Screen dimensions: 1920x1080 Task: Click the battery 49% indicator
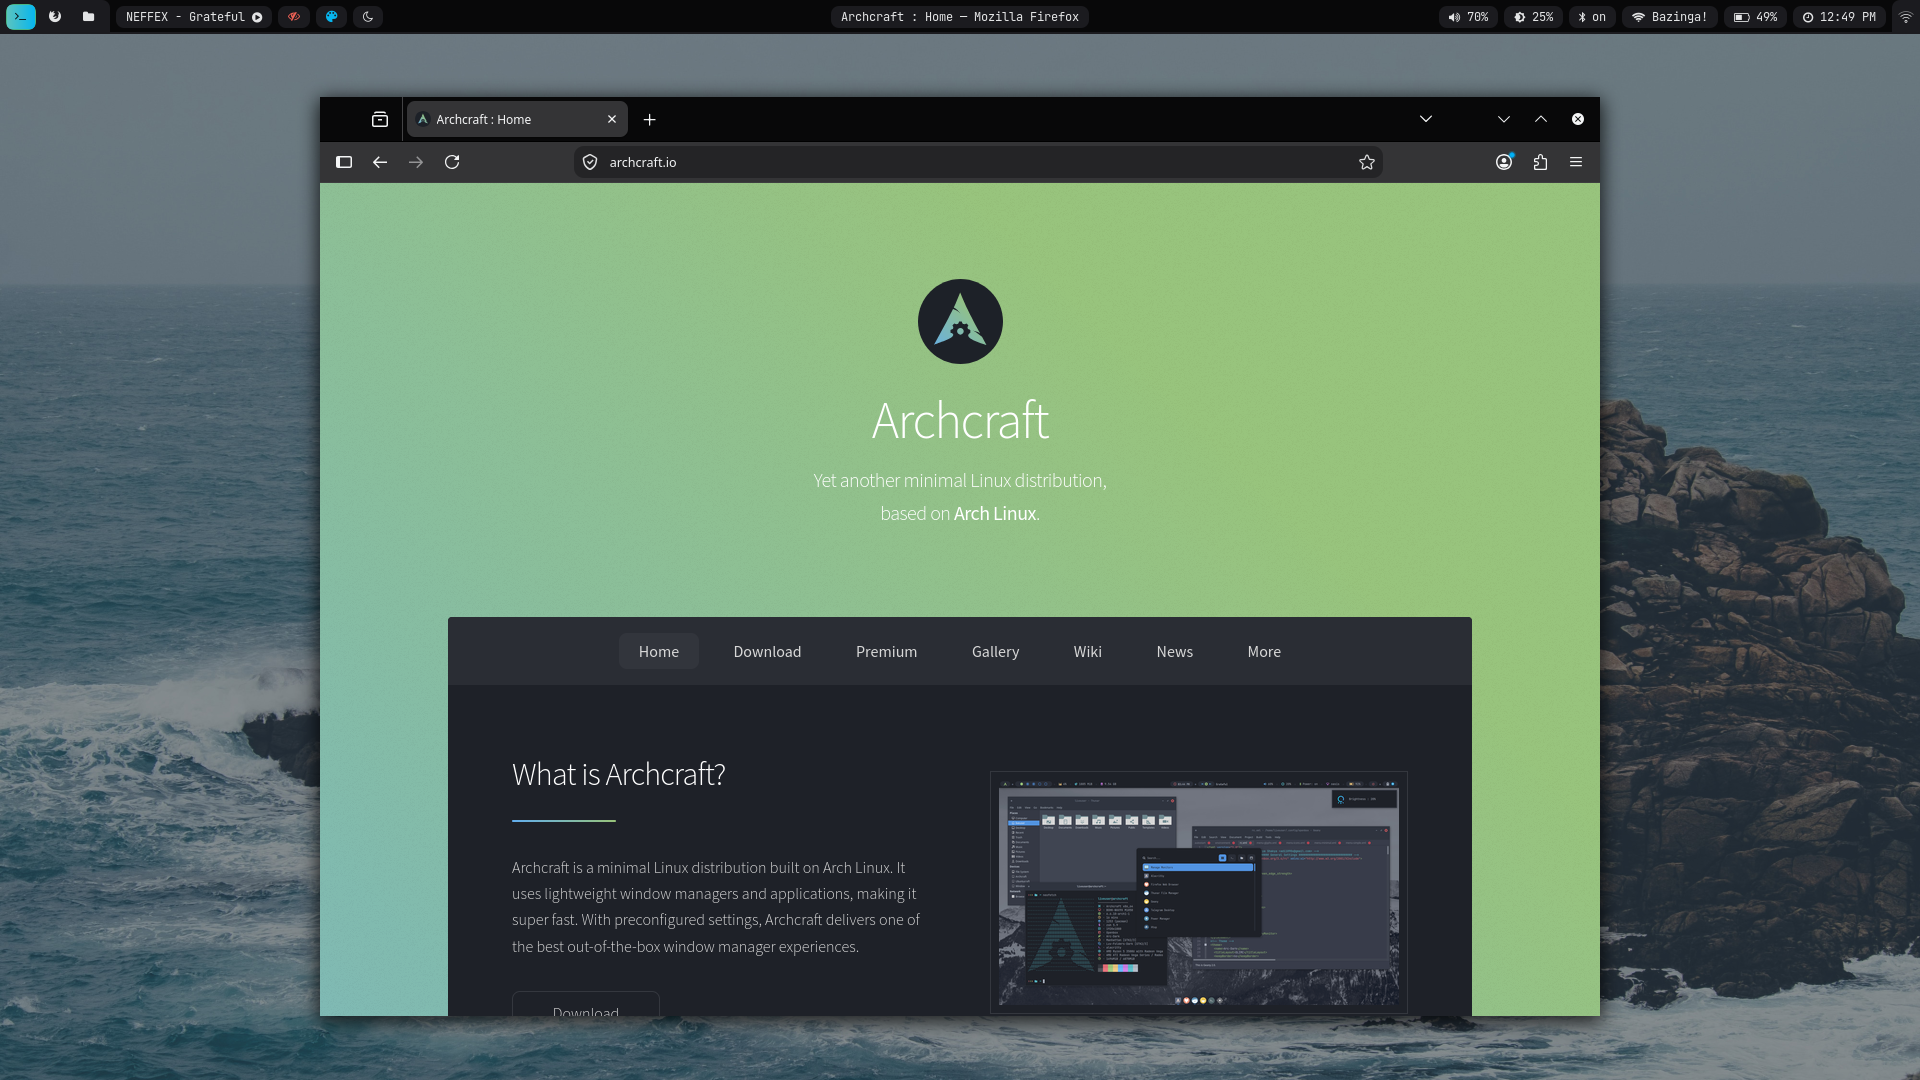point(1755,17)
